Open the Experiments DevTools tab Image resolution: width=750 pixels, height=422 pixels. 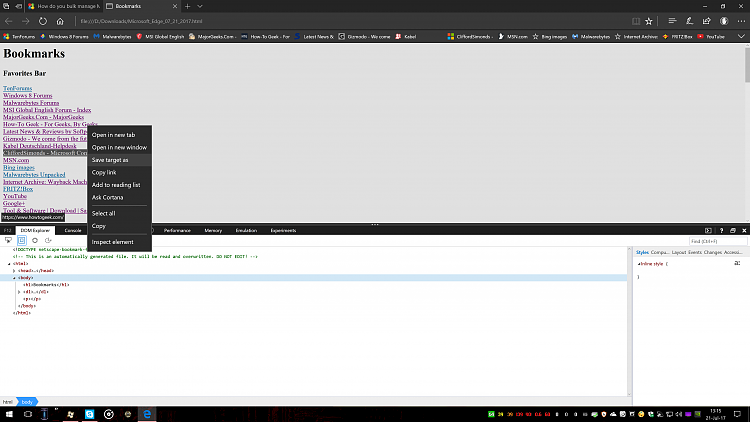click(x=283, y=231)
